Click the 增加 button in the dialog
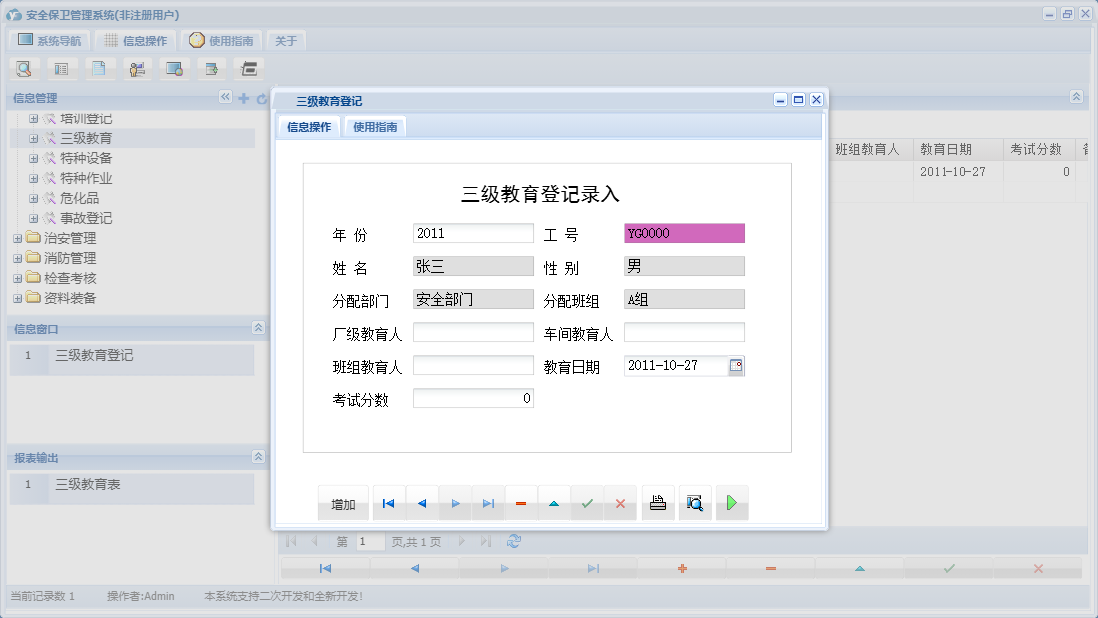 coord(343,503)
